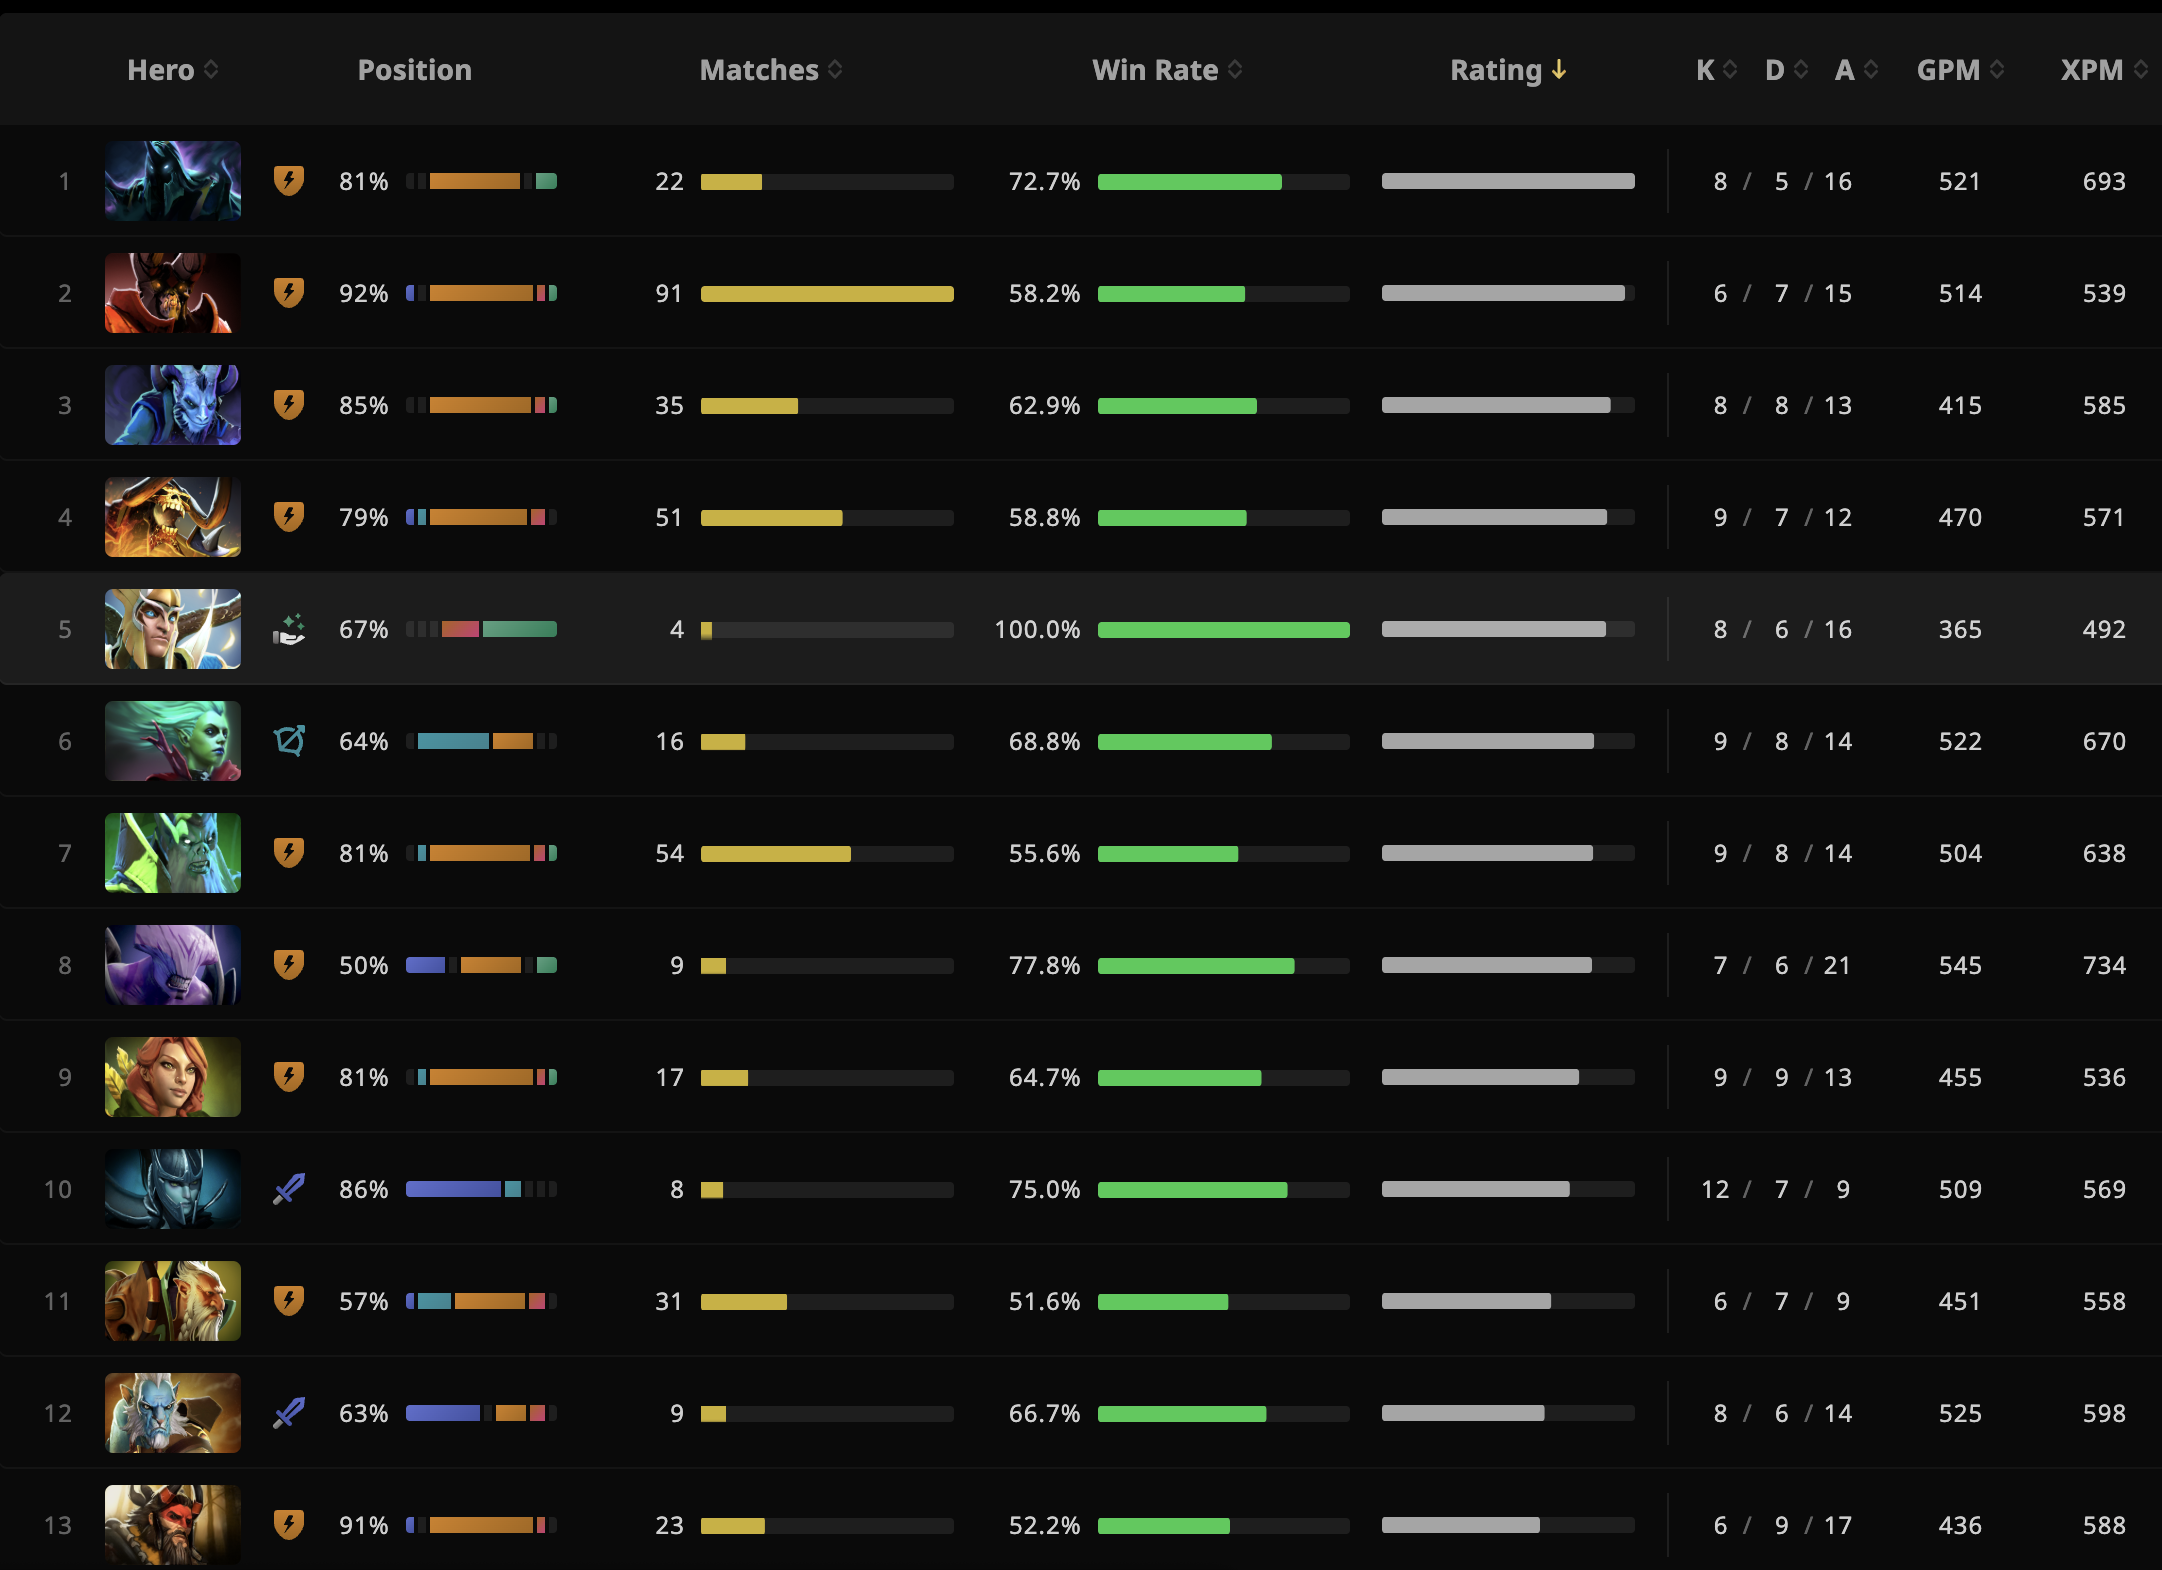Click carry sword icon in row 12
The height and width of the screenshot is (1570, 2162).
coord(289,1413)
